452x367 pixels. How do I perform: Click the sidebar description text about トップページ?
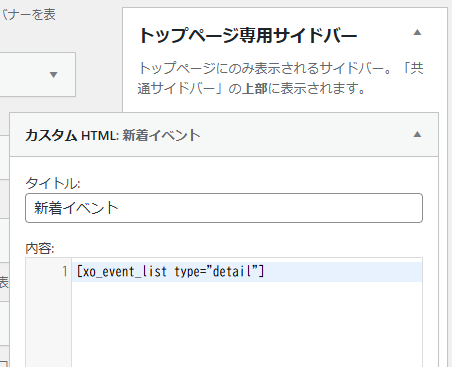[280, 78]
